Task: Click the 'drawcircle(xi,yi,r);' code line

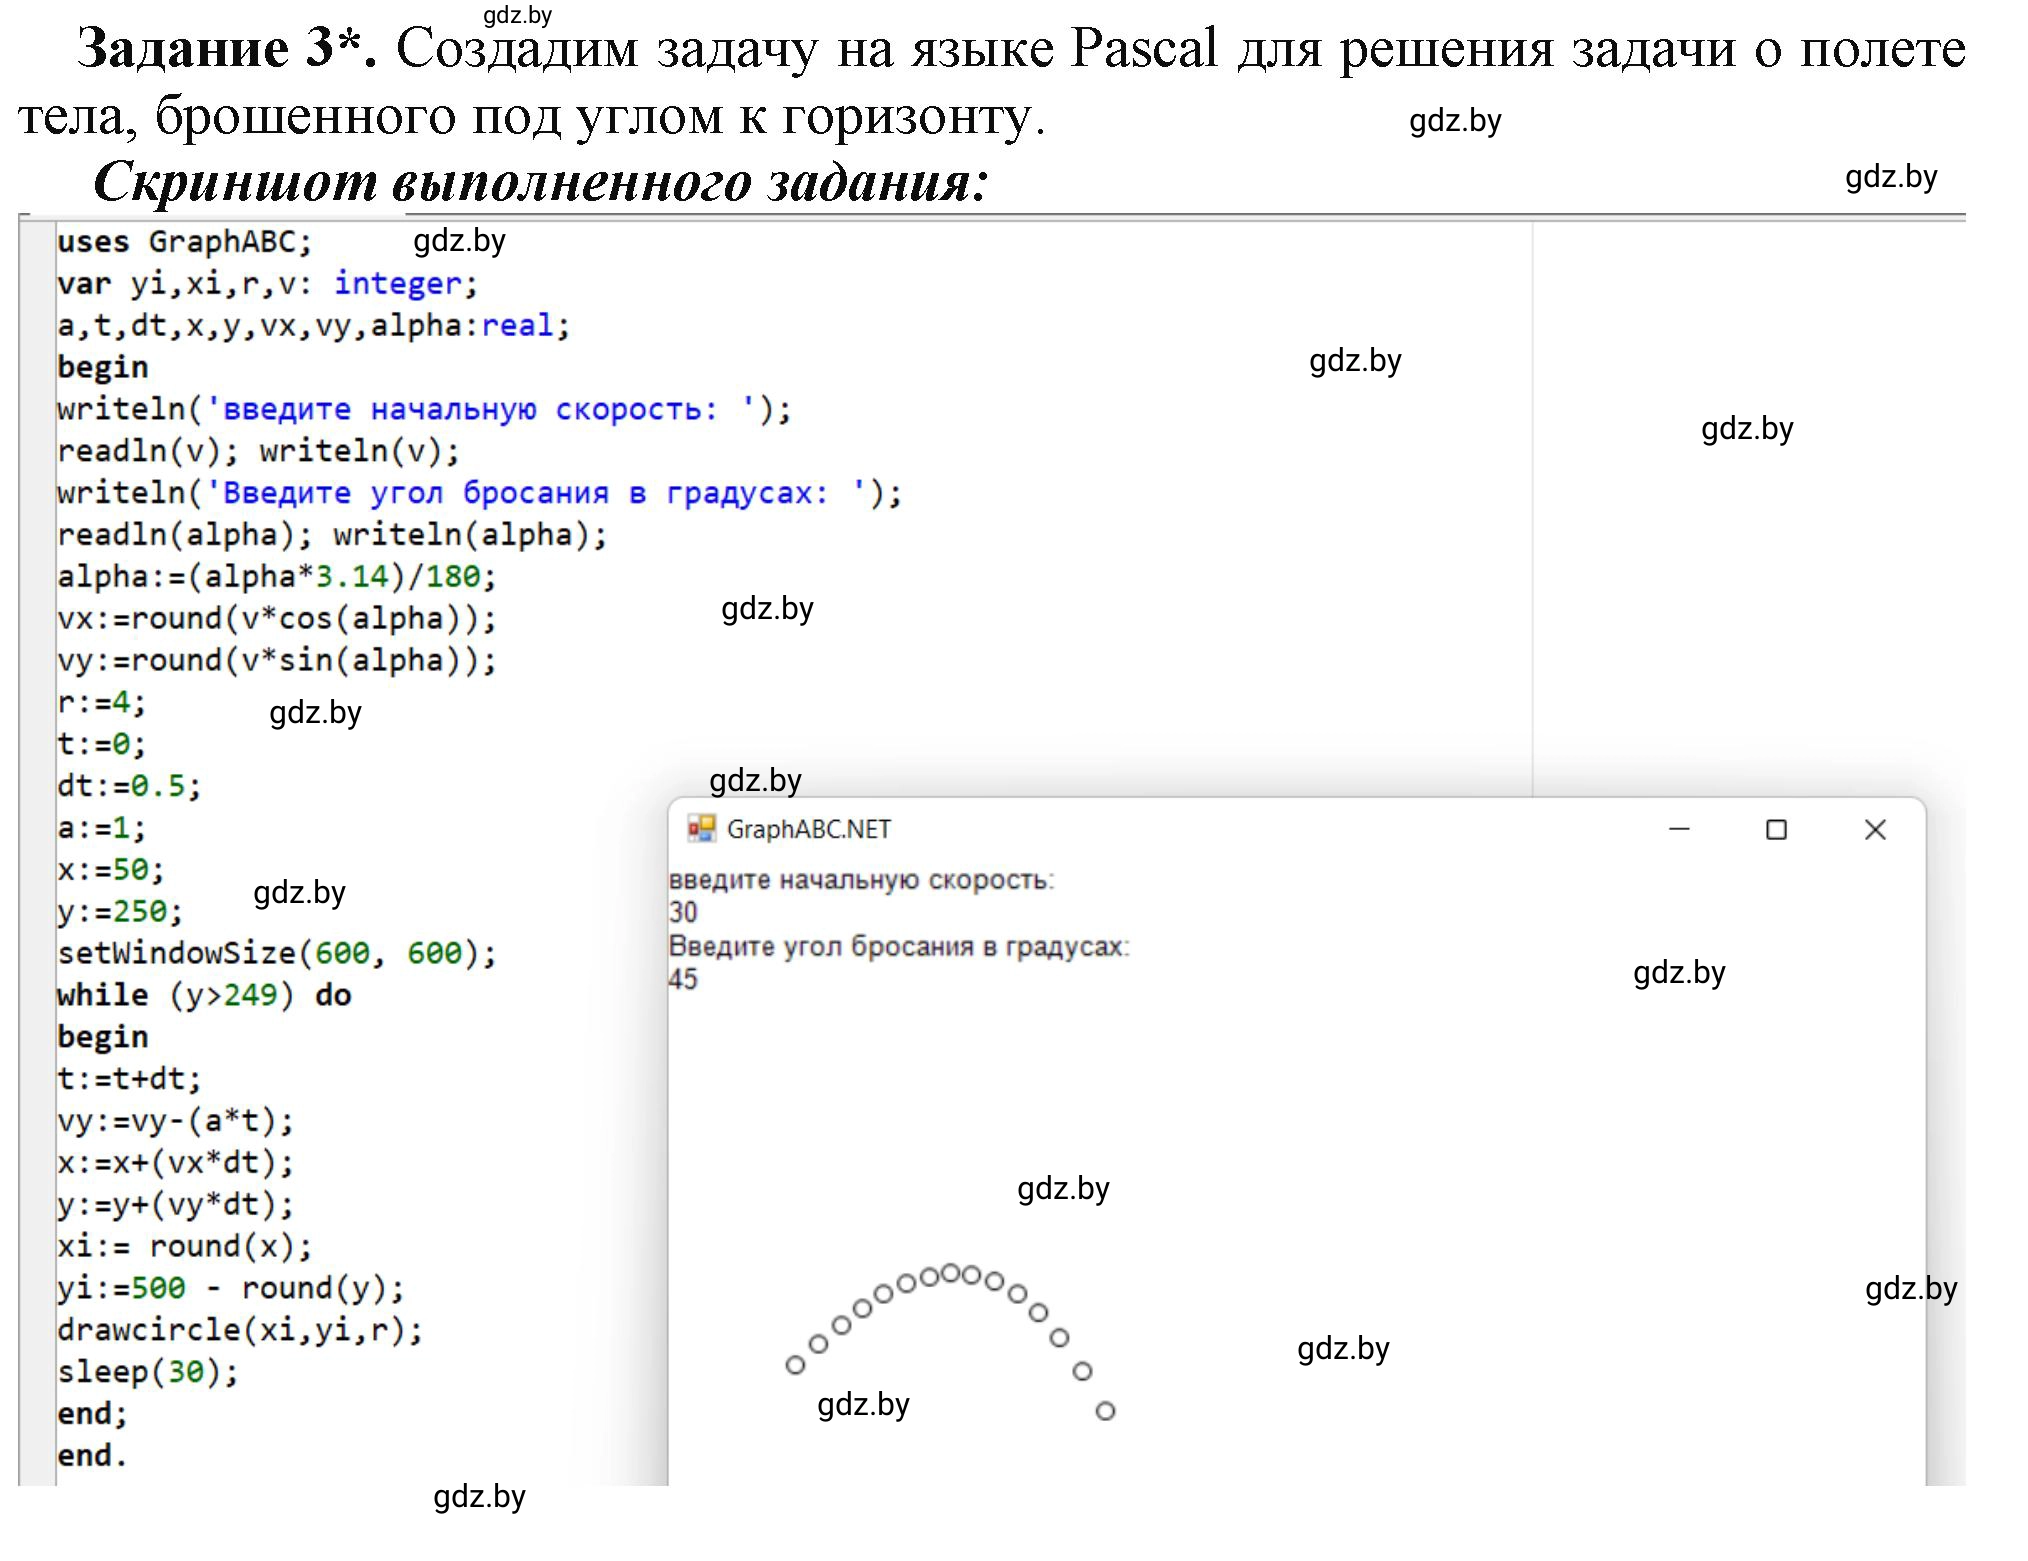Action: pos(240,1330)
